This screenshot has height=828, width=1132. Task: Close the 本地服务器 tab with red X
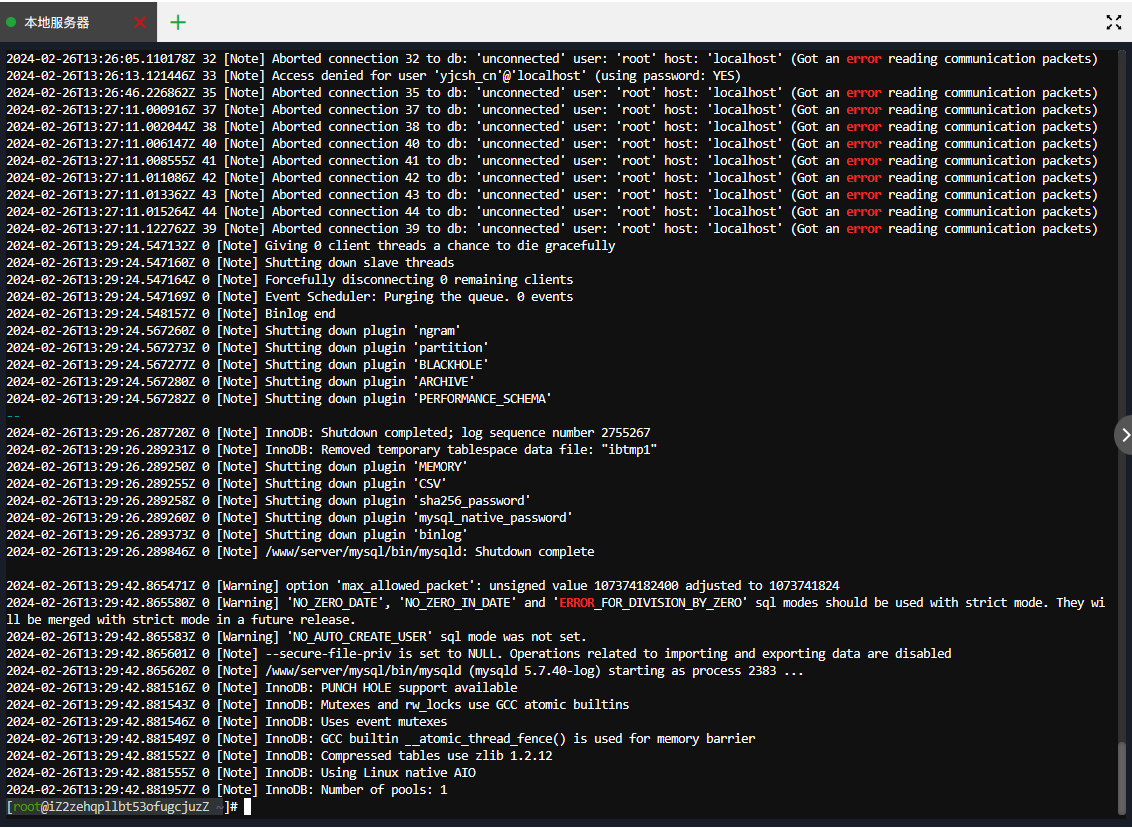point(140,22)
